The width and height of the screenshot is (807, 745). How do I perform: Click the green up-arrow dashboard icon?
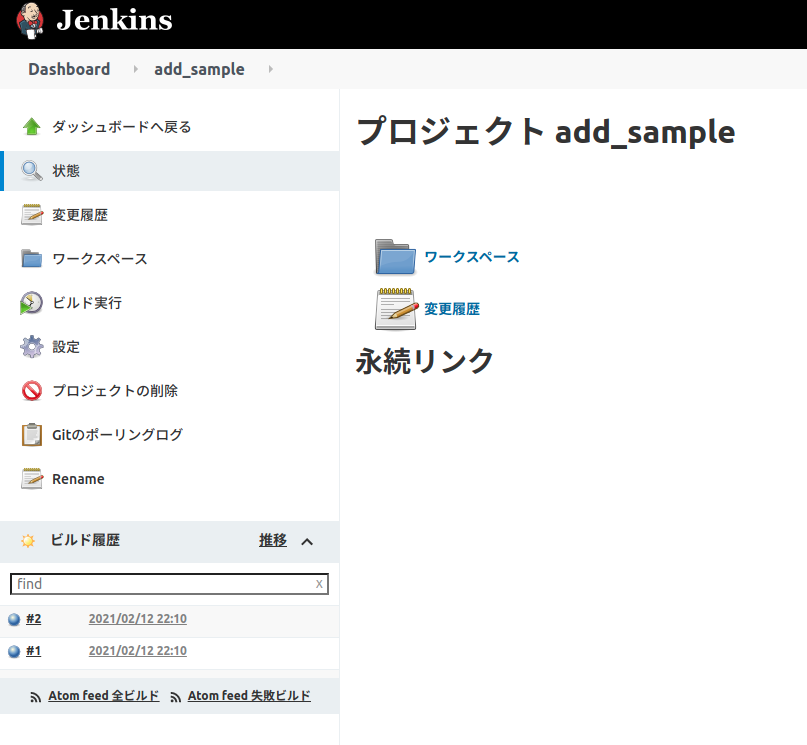click(32, 127)
